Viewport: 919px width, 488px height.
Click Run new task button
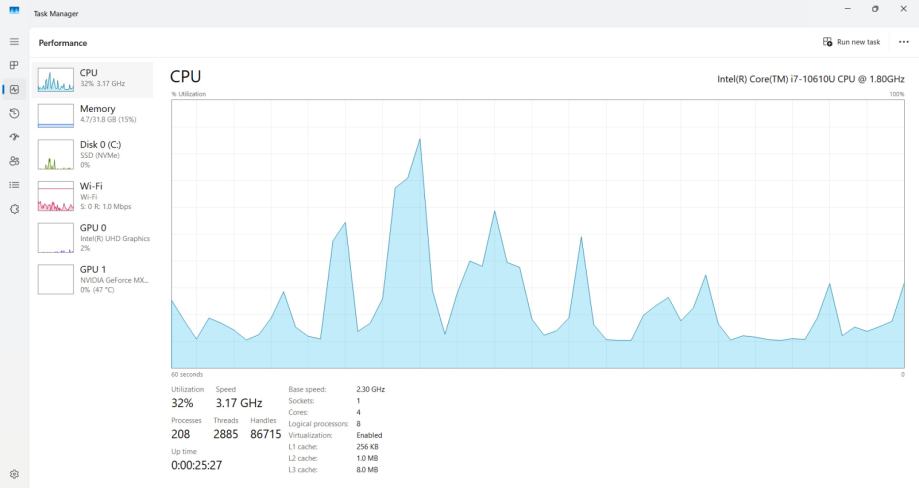851,42
